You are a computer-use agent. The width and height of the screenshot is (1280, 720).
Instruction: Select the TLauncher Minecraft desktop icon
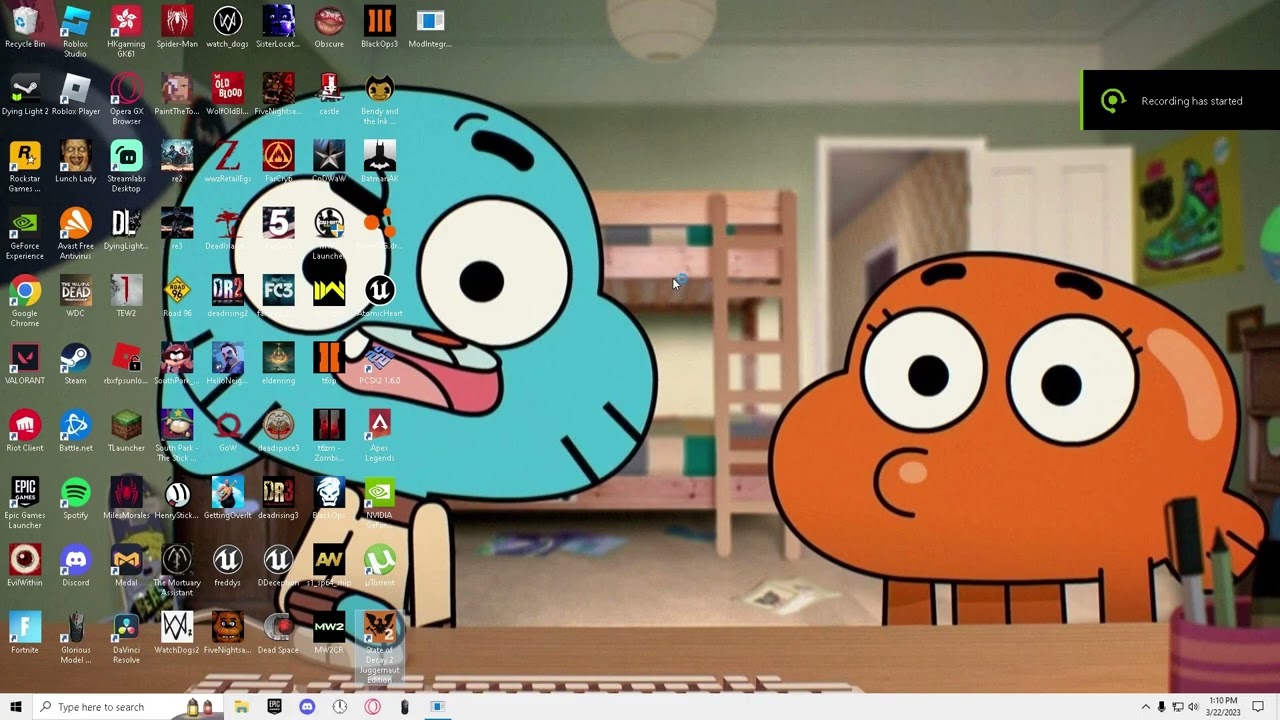click(x=126, y=430)
